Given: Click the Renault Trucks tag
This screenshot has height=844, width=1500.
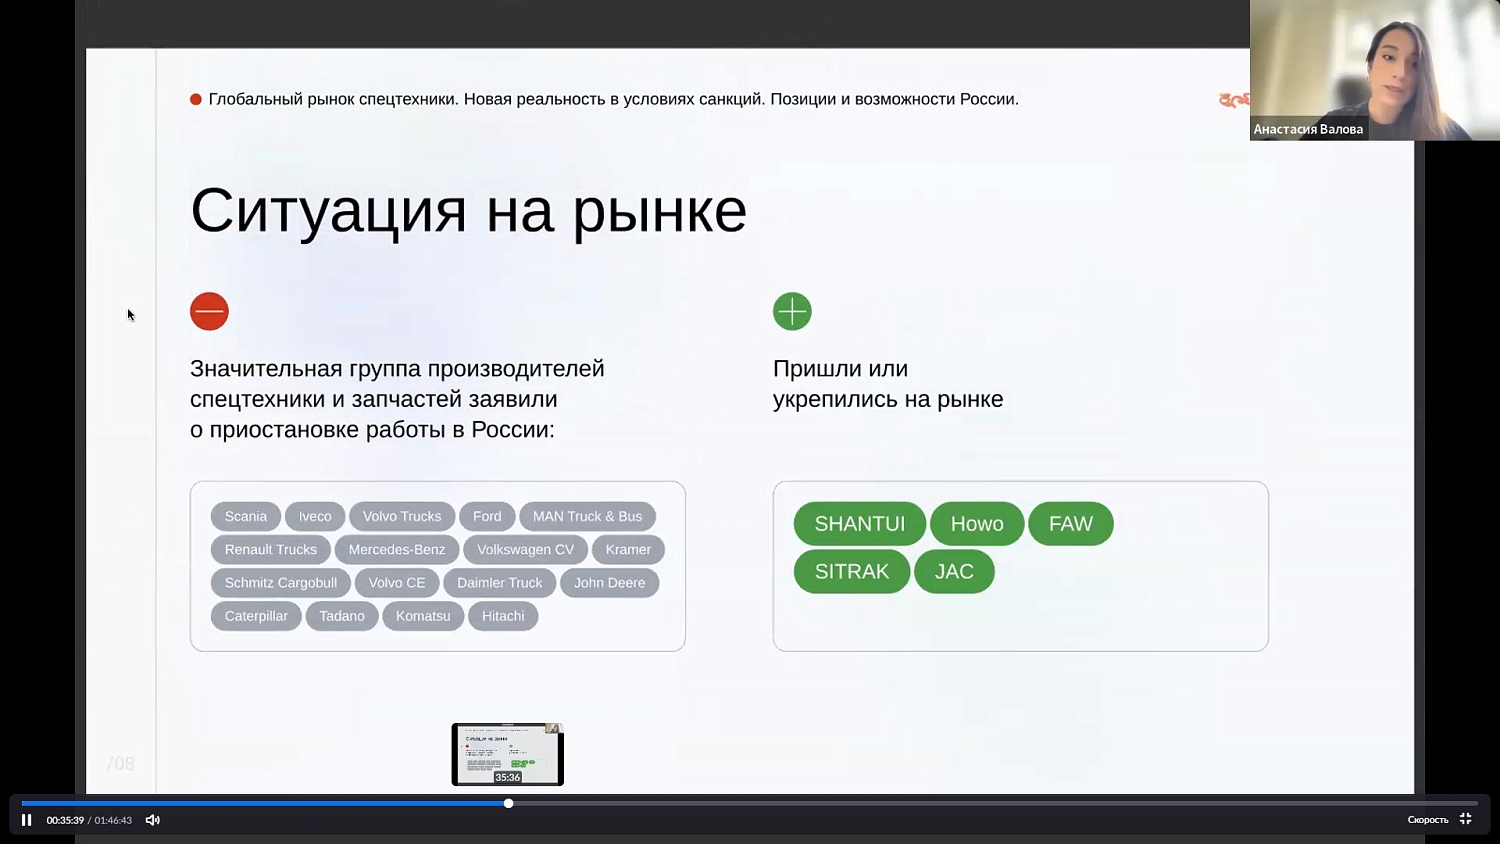Looking at the screenshot, I should (271, 549).
